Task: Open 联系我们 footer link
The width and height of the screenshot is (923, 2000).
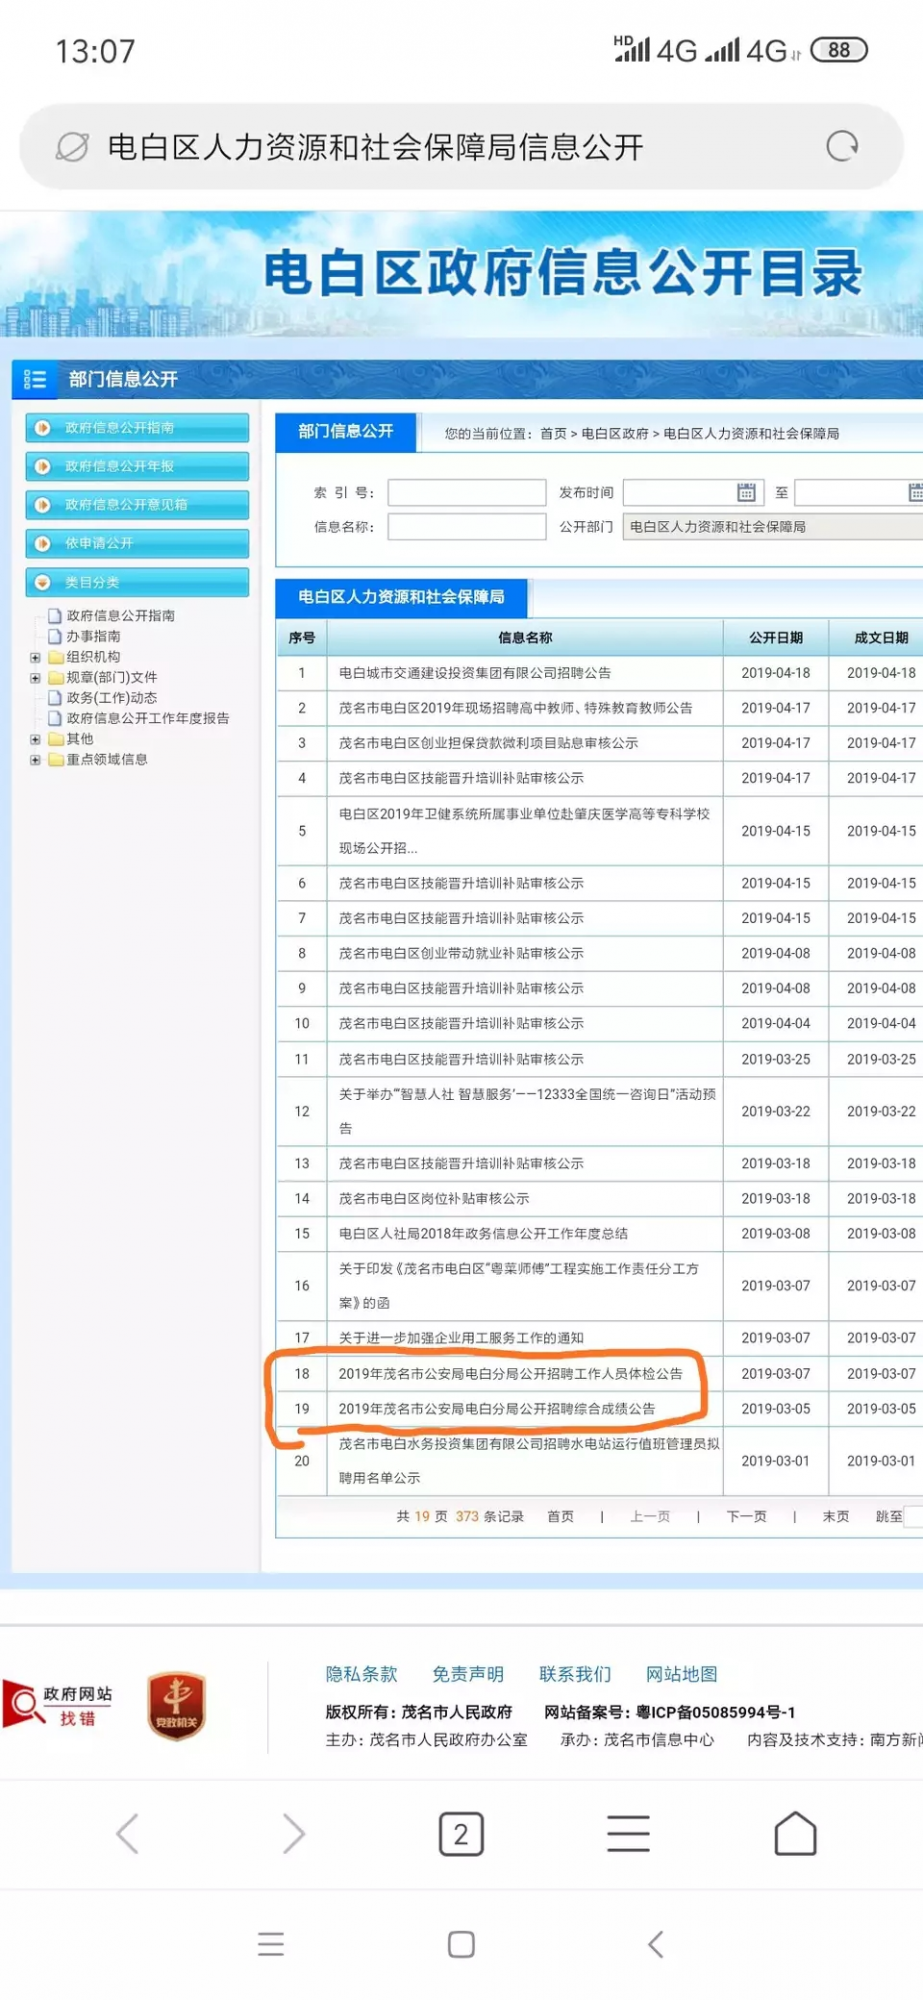Action: [575, 1674]
